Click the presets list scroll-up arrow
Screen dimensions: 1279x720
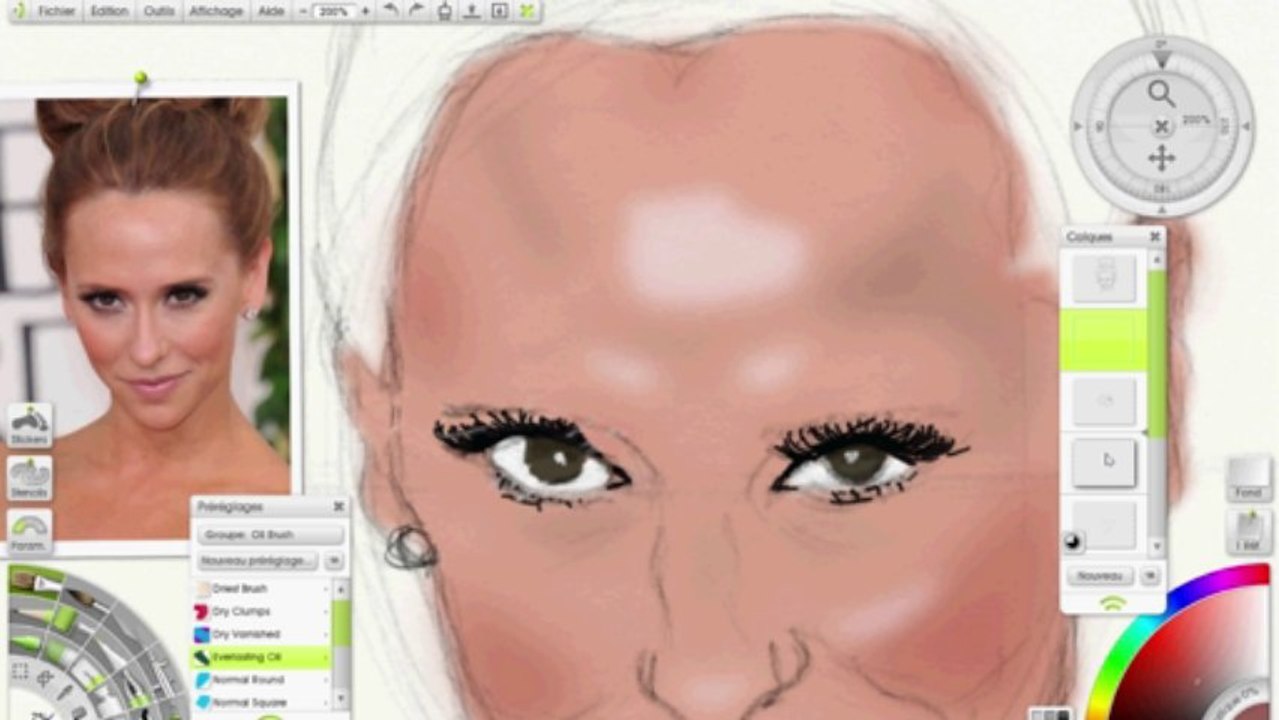tap(341, 589)
